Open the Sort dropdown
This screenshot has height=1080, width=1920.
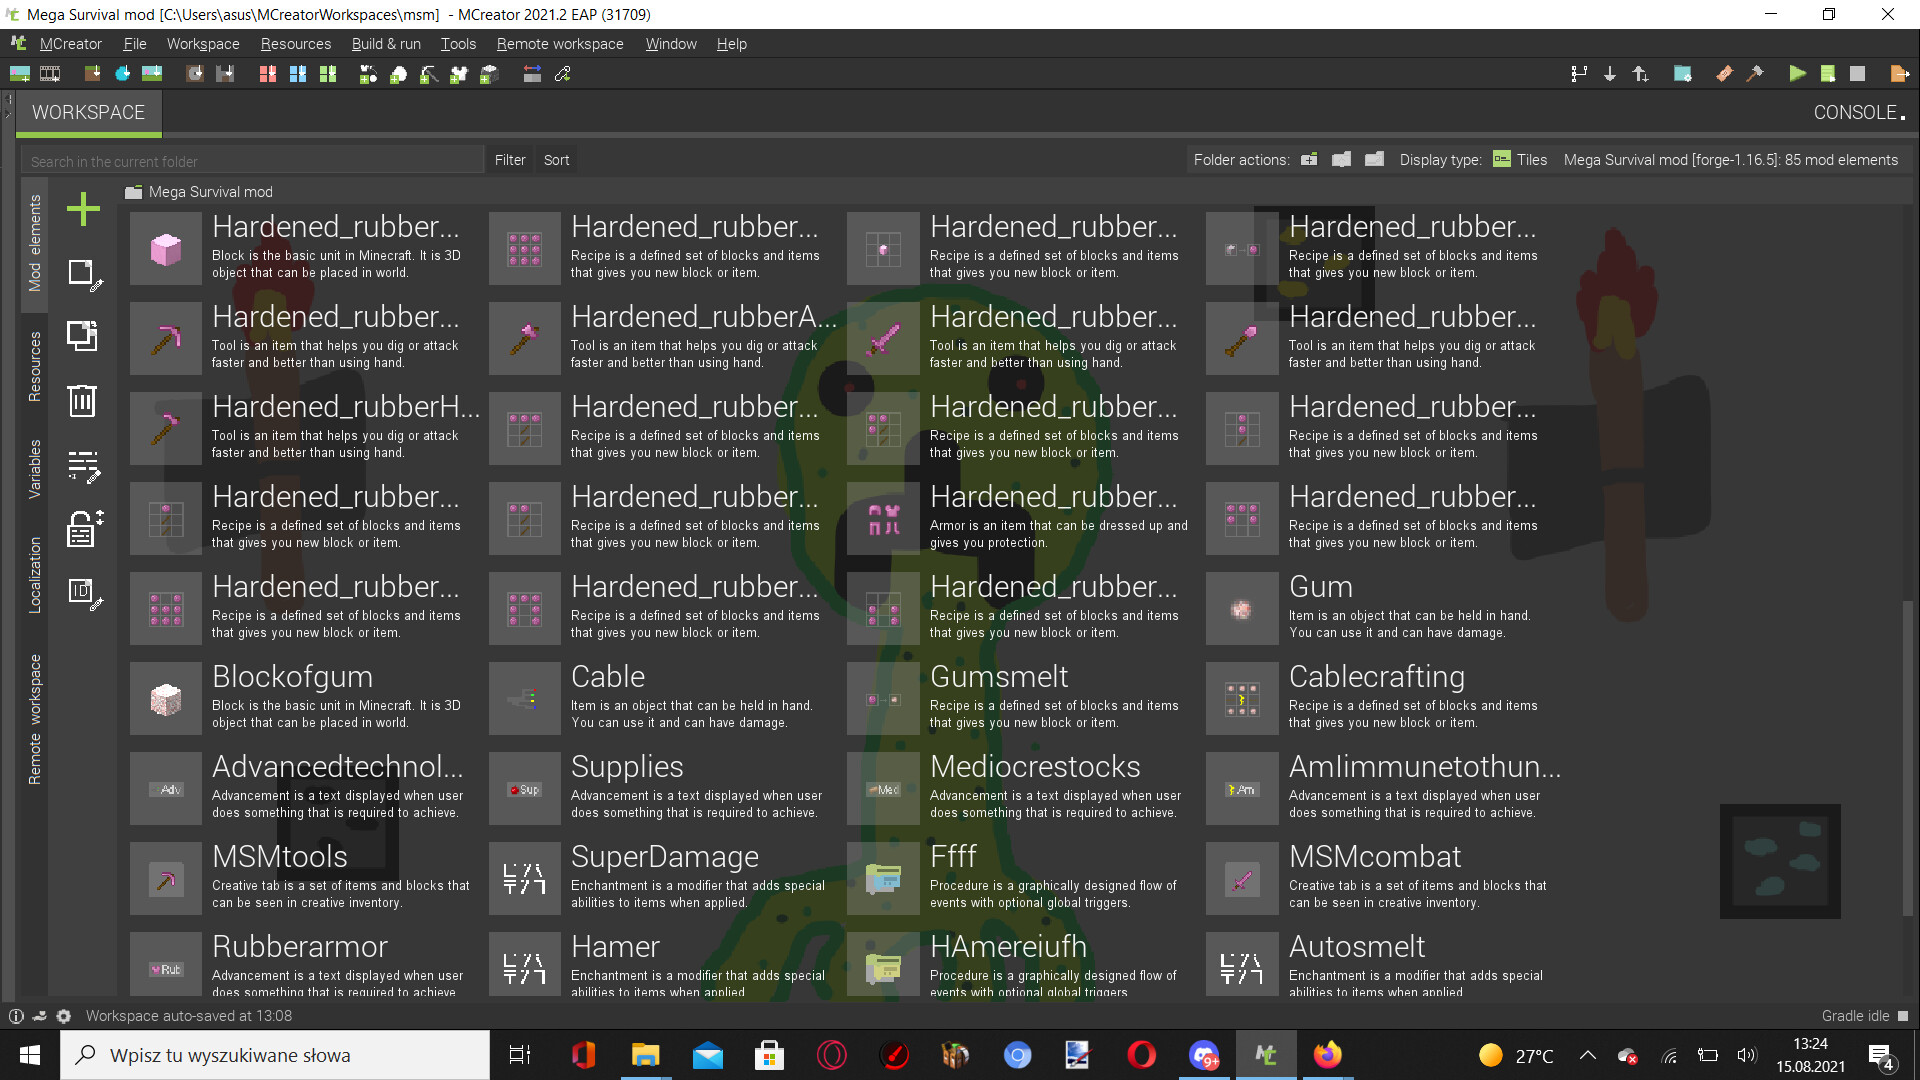point(556,160)
